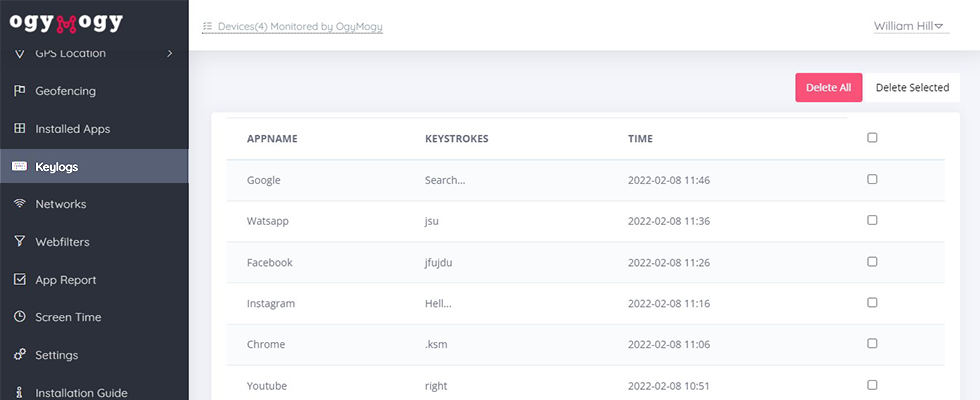Click the Screen Time clock icon
Image resolution: width=980 pixels, height=400 pixels.
pyautogui.click(x=19, y=317)
